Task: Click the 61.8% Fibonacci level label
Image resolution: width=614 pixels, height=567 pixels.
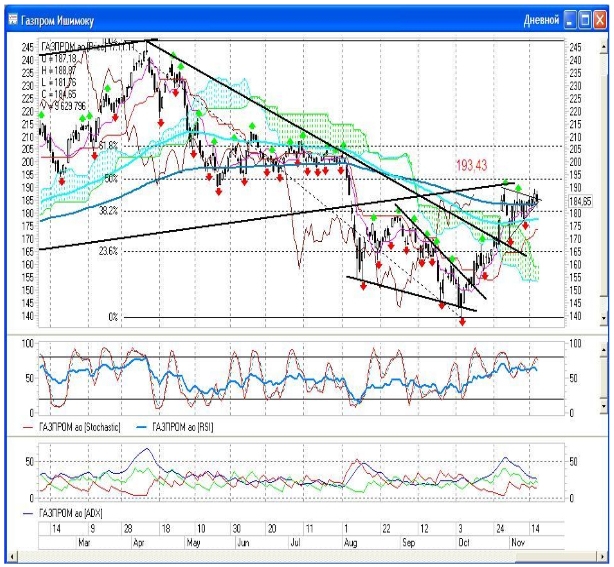Action: [108, 146]
